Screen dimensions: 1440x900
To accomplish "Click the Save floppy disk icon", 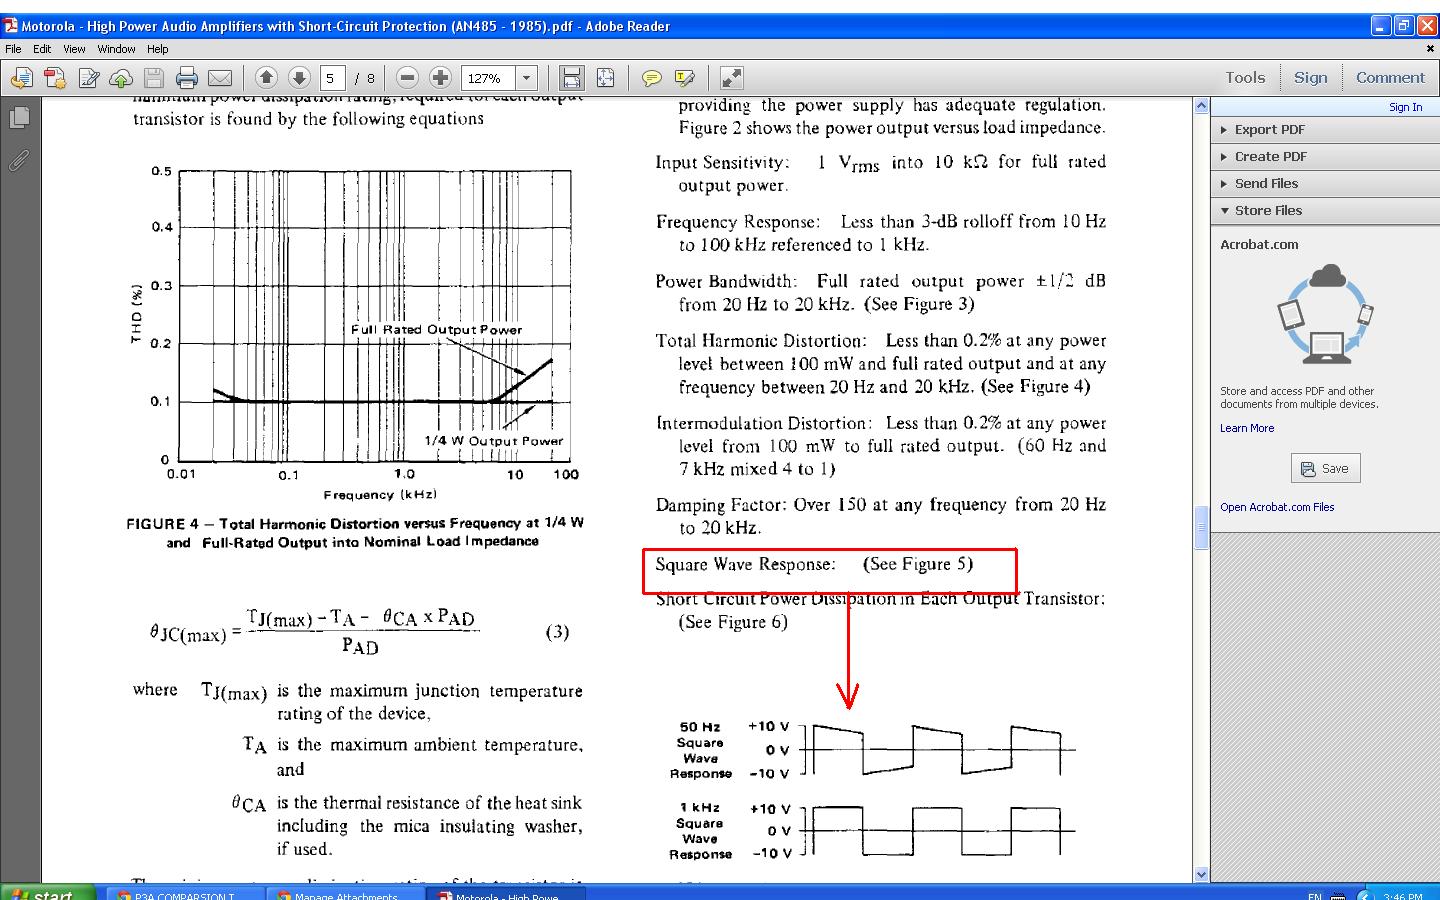I will pos(154,78).
